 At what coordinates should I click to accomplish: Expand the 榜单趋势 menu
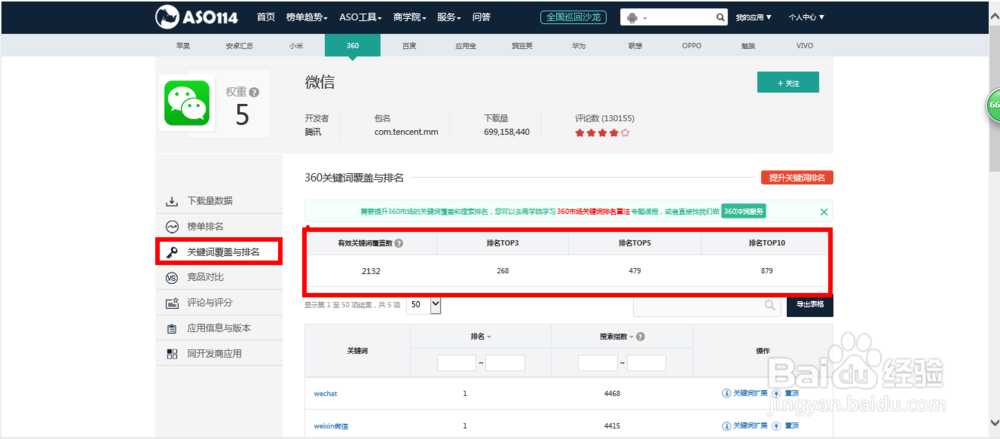tap(307, 17)
